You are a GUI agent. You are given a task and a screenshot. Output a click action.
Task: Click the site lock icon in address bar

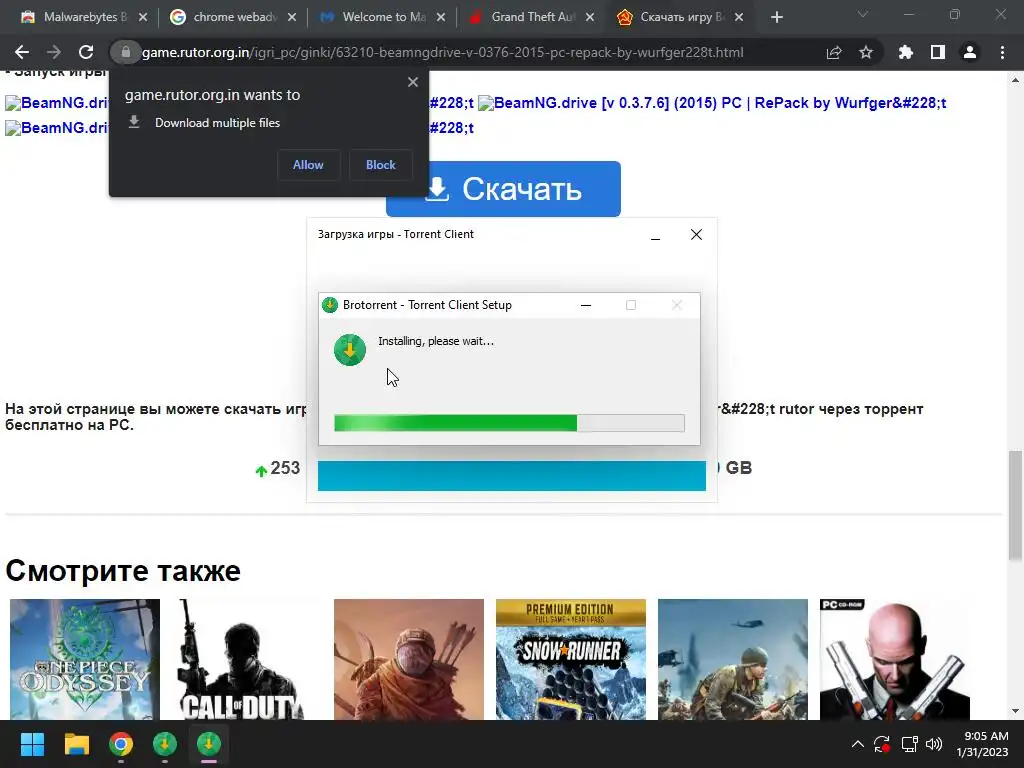coord(125,52)
